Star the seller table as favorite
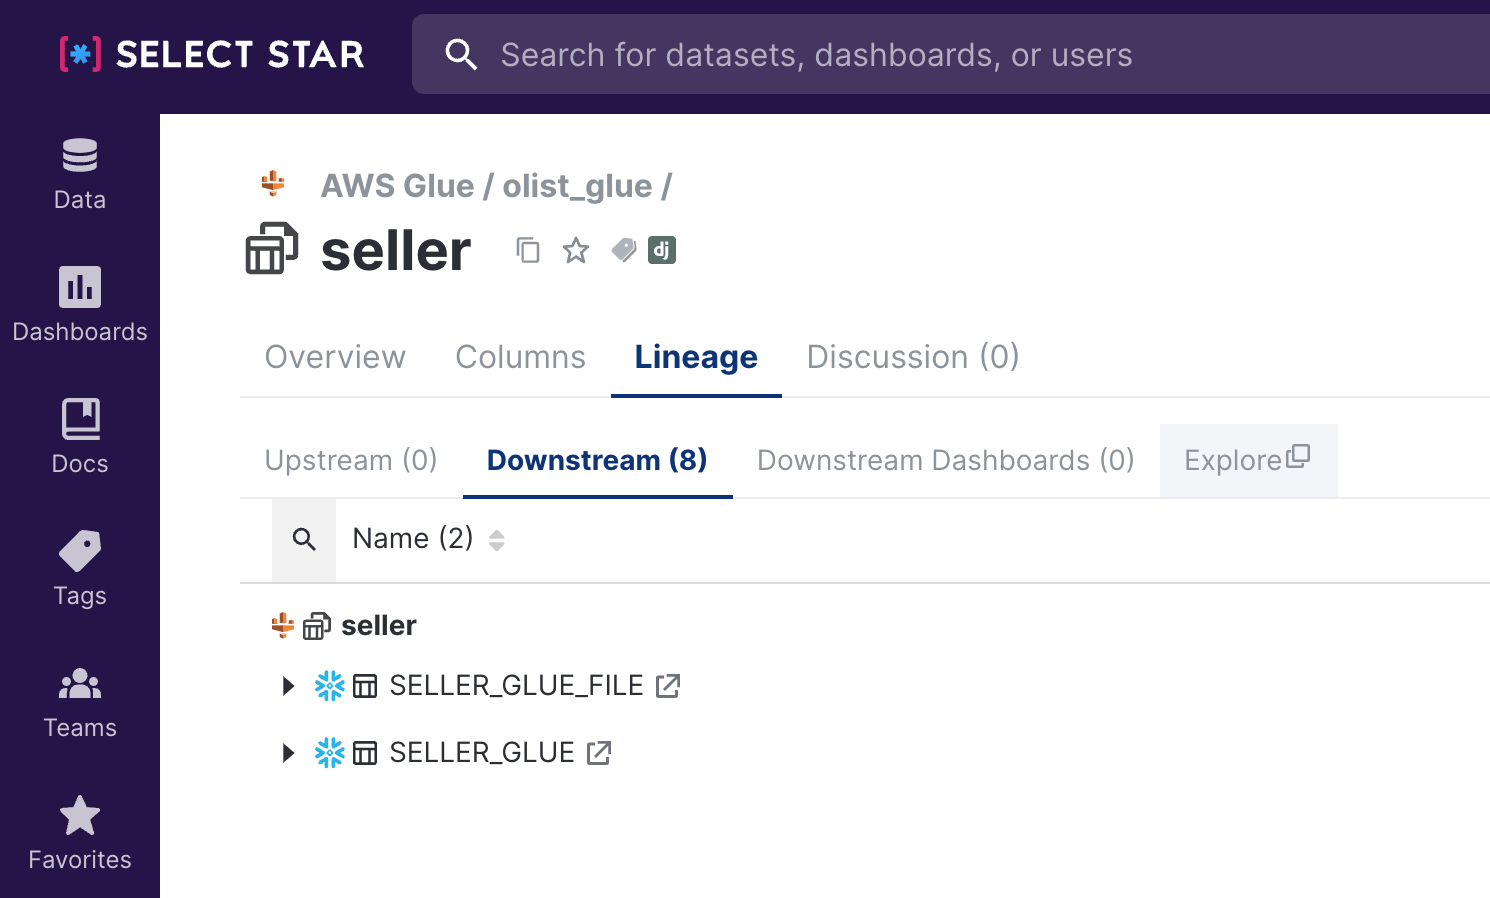 coord(576,250)
